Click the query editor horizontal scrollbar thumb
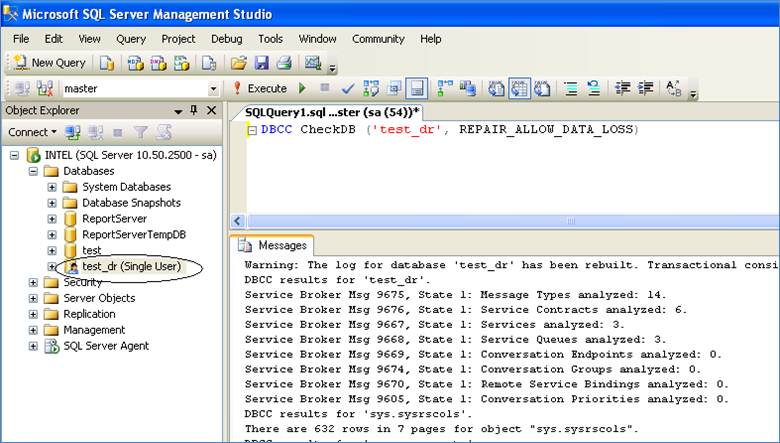The width and height of the screenshot is (780, 443). (x=512, y=221)
